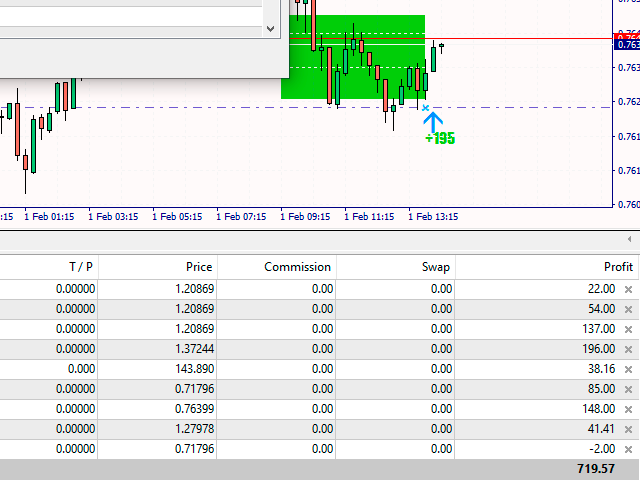Image resolution: width=640 pixels, height=480 pixels.
Task: Close the trade with 85.00 profit
Action: coord(628,390)
